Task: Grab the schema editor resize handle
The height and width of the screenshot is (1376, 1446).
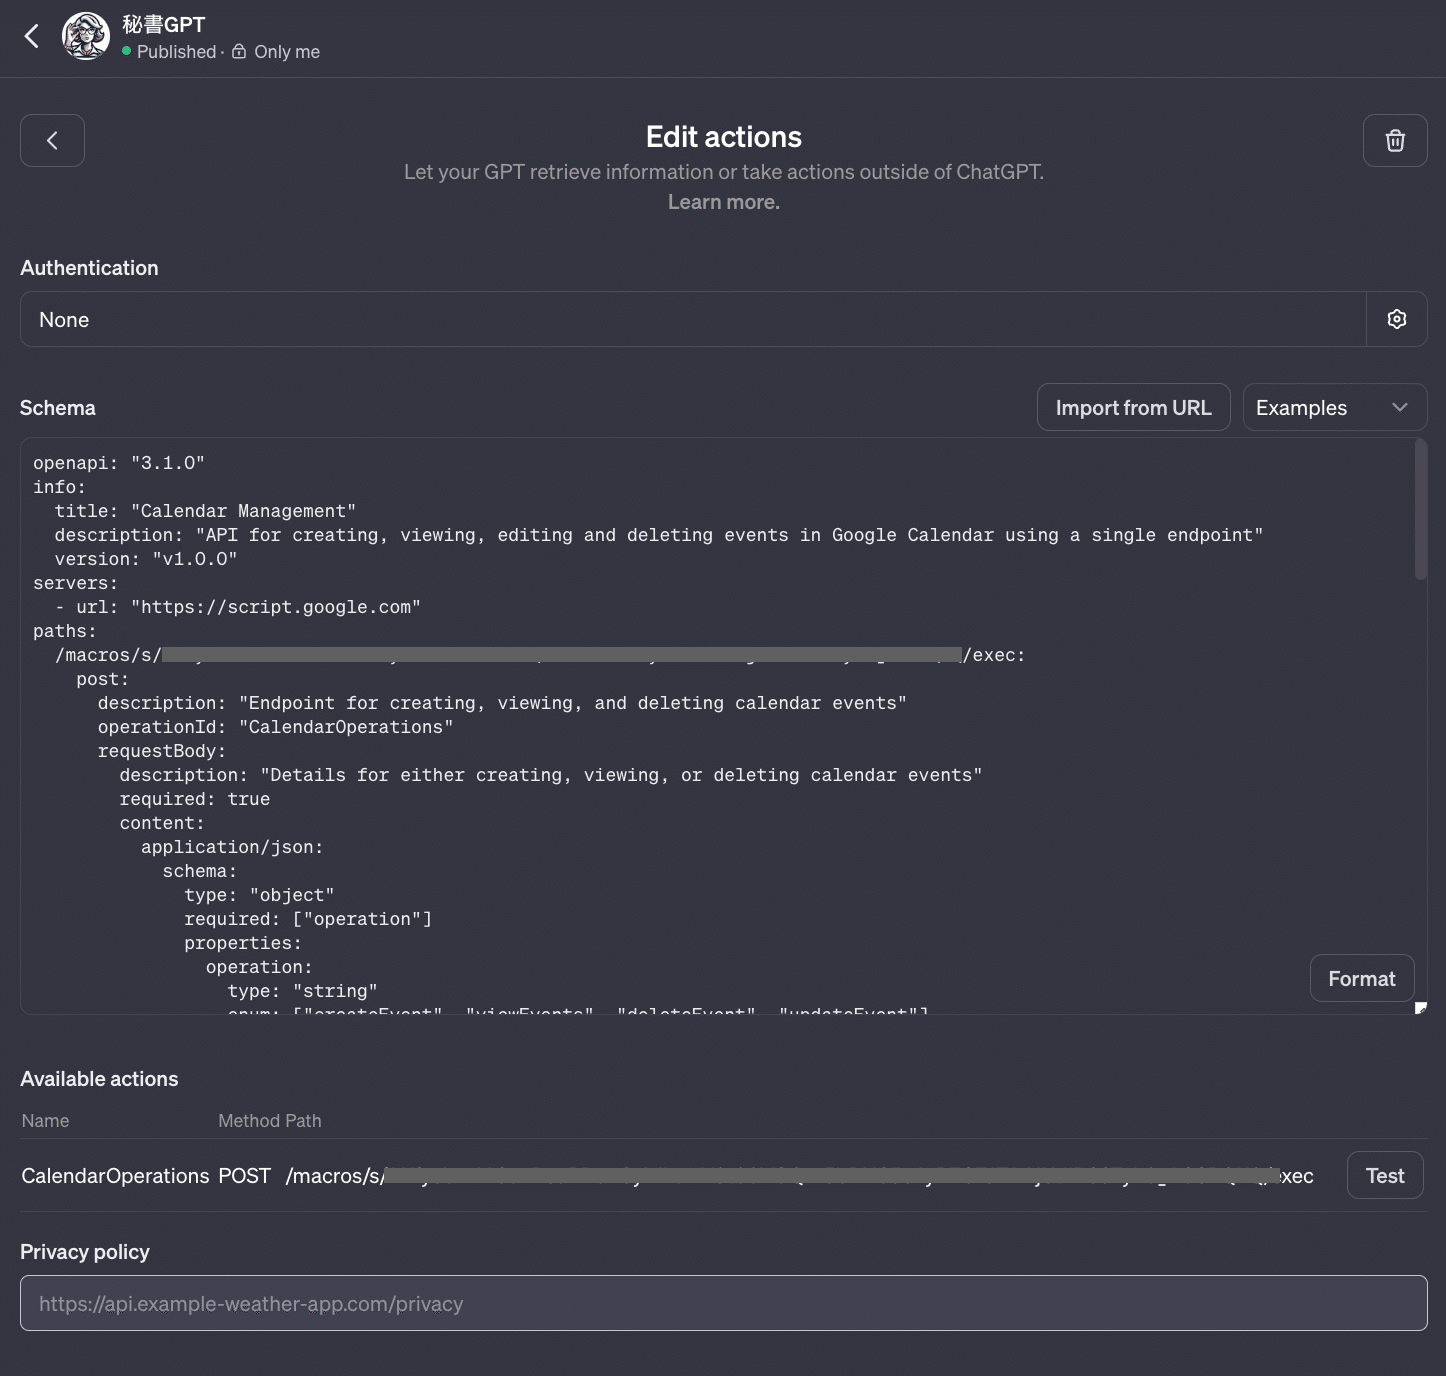Action: pyautogui.click(x=1420, y=1008)
